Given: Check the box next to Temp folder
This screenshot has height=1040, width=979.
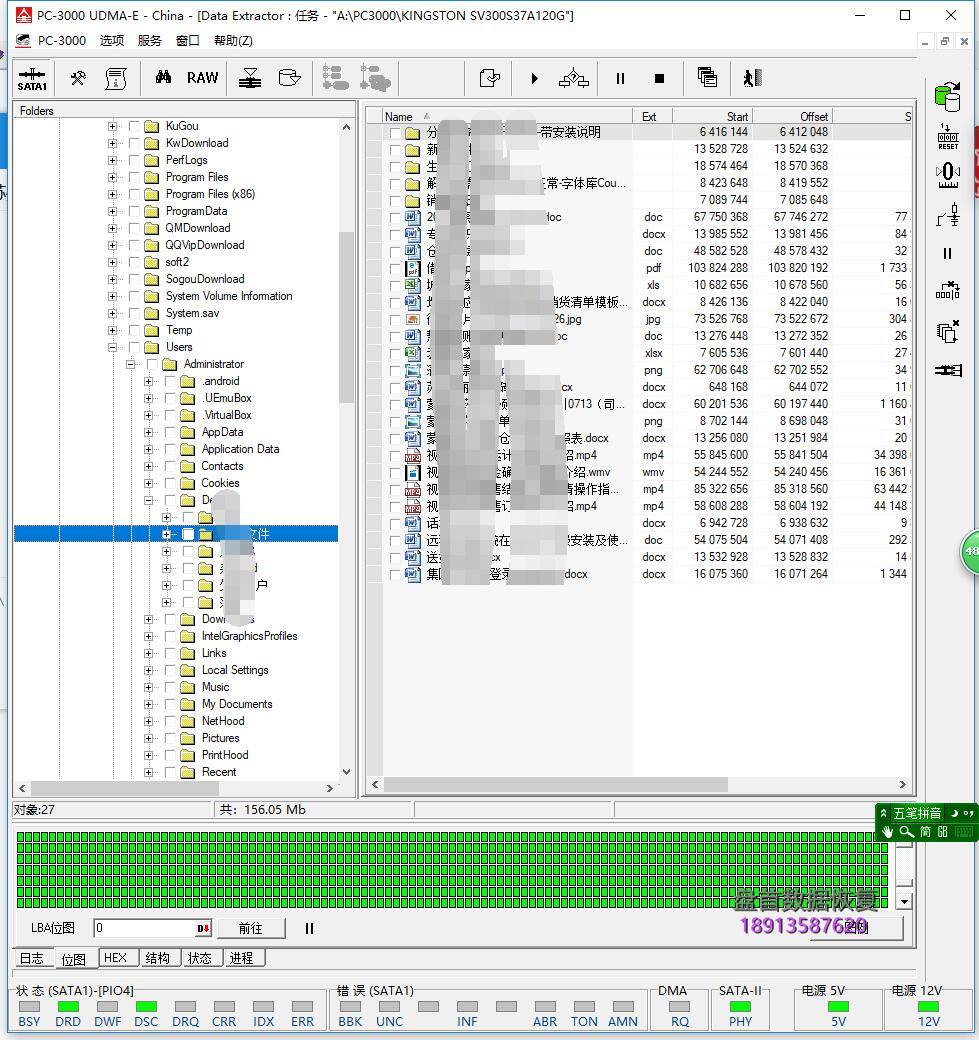Looking at the screenshot, I should 135,330.
